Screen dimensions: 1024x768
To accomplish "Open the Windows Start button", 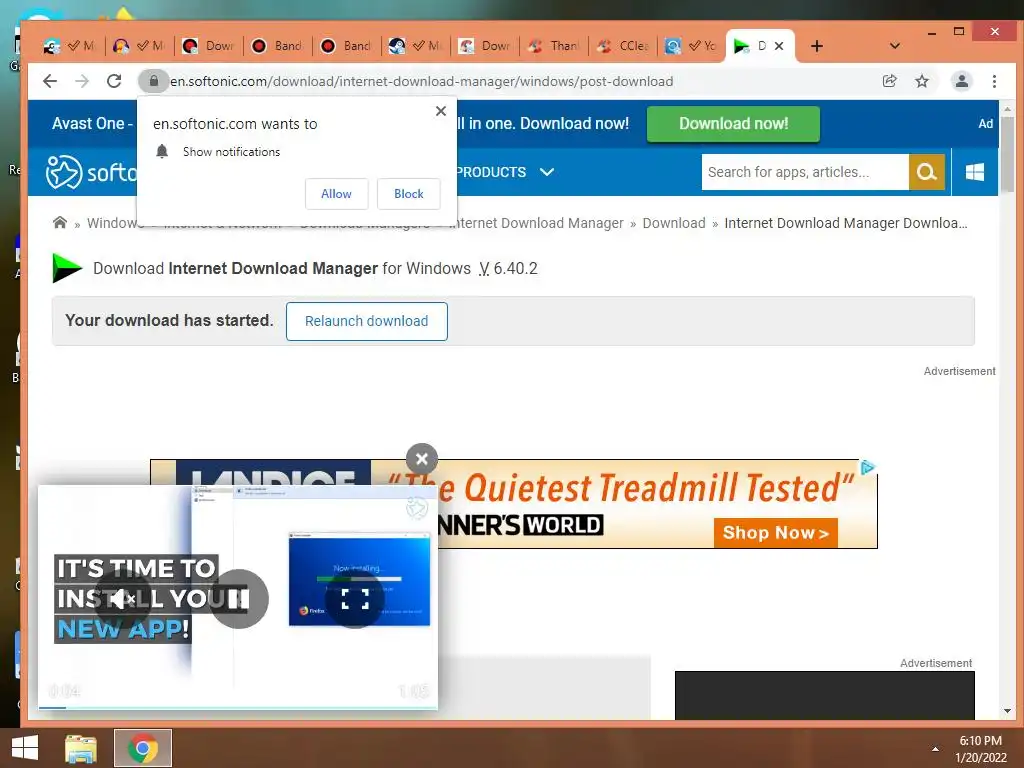I will point(25,748).
